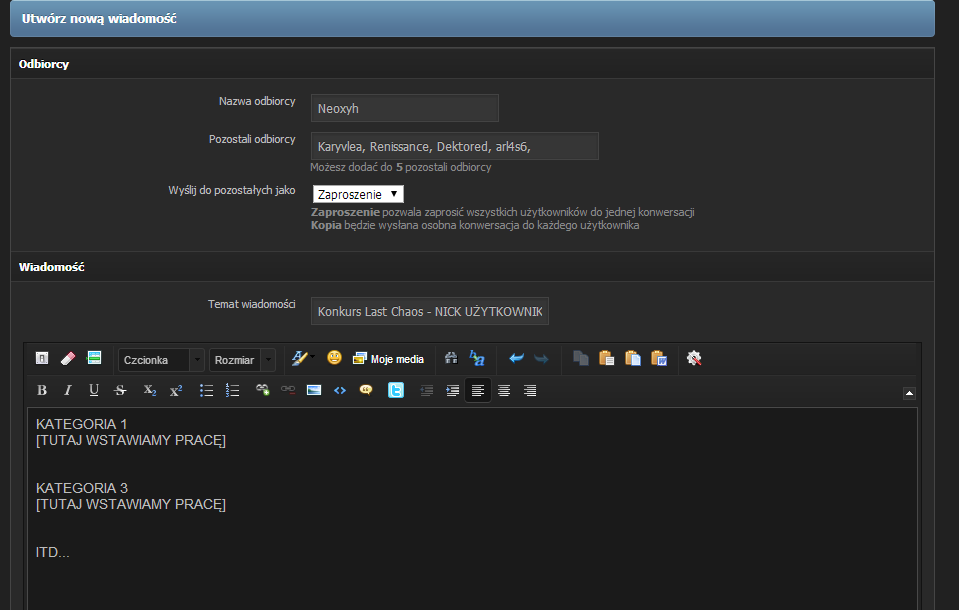Screen dimensions: 959x610
Task: Click the first TUTAJ WSTAWIAMY PRACĘ line under KATEGORIA 1
Action: point(131,441)
